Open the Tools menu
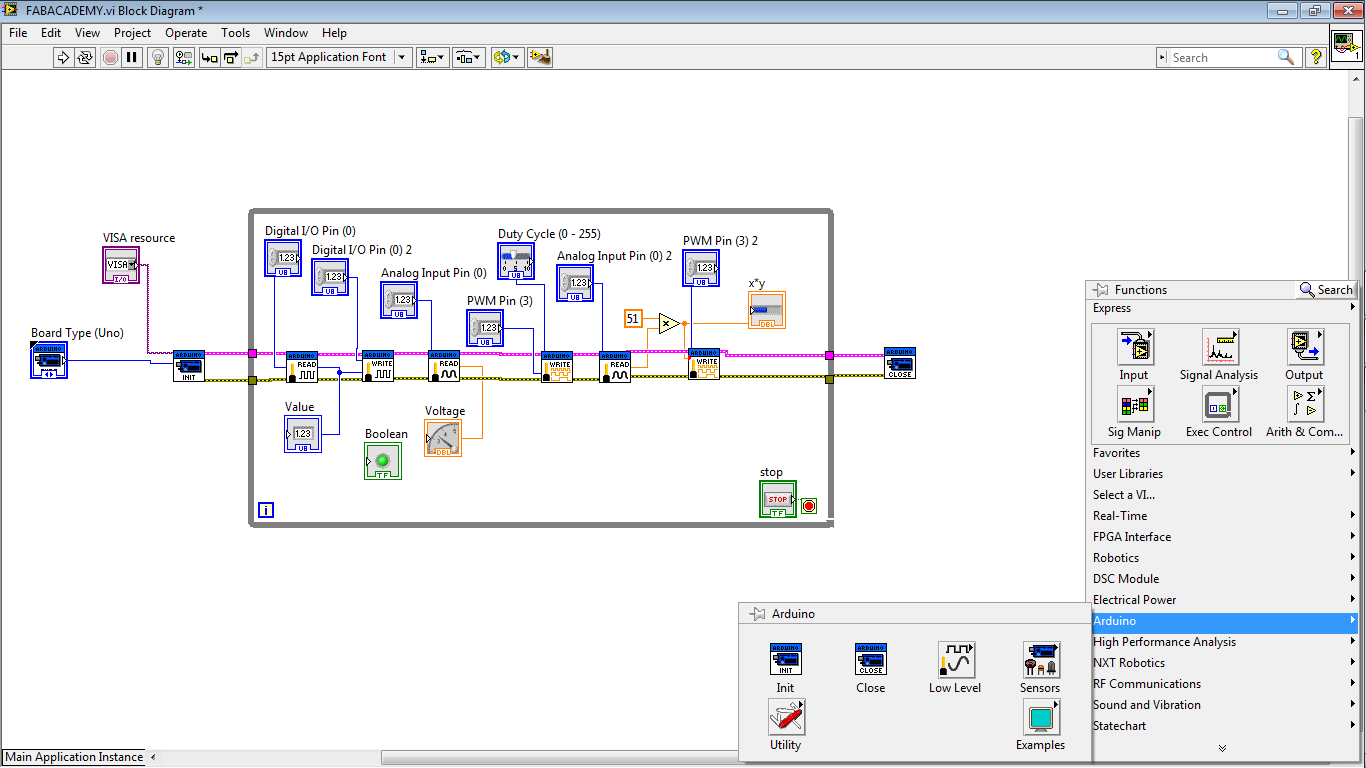The image size is (1366, 768). point(236,33)
